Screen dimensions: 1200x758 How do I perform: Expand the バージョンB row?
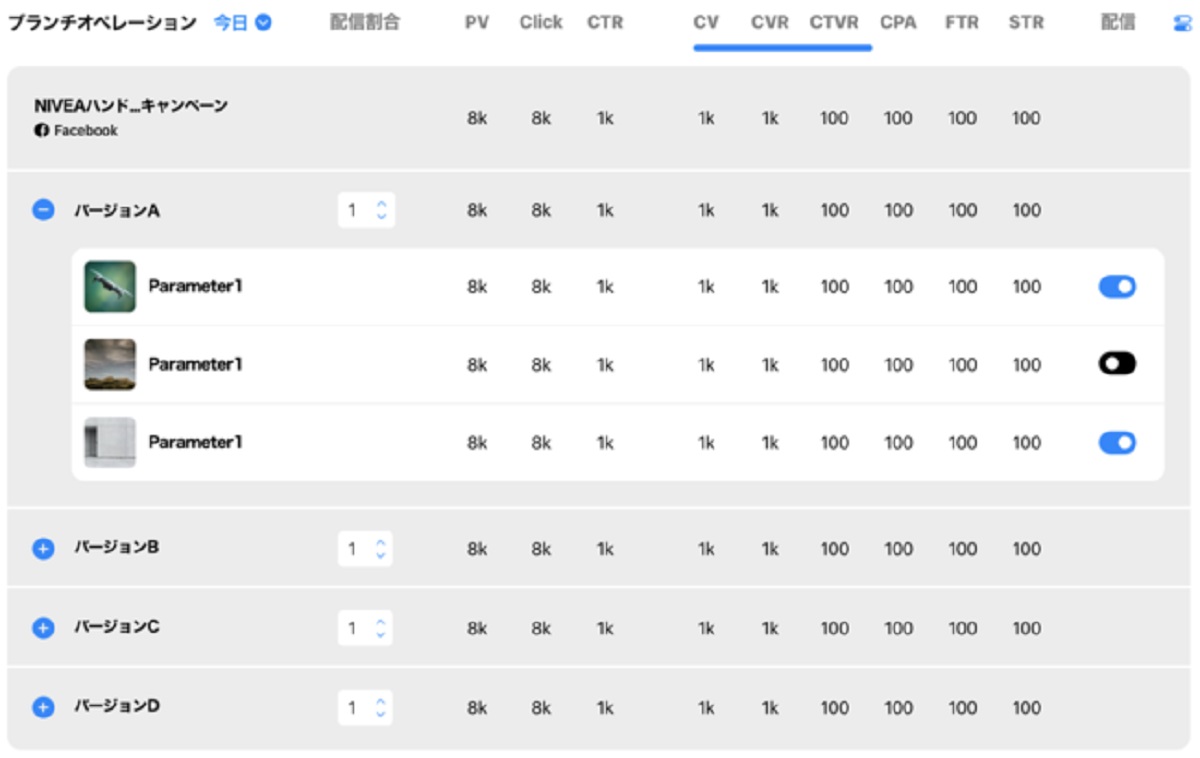pyautogui.click(x=43, y=549)
